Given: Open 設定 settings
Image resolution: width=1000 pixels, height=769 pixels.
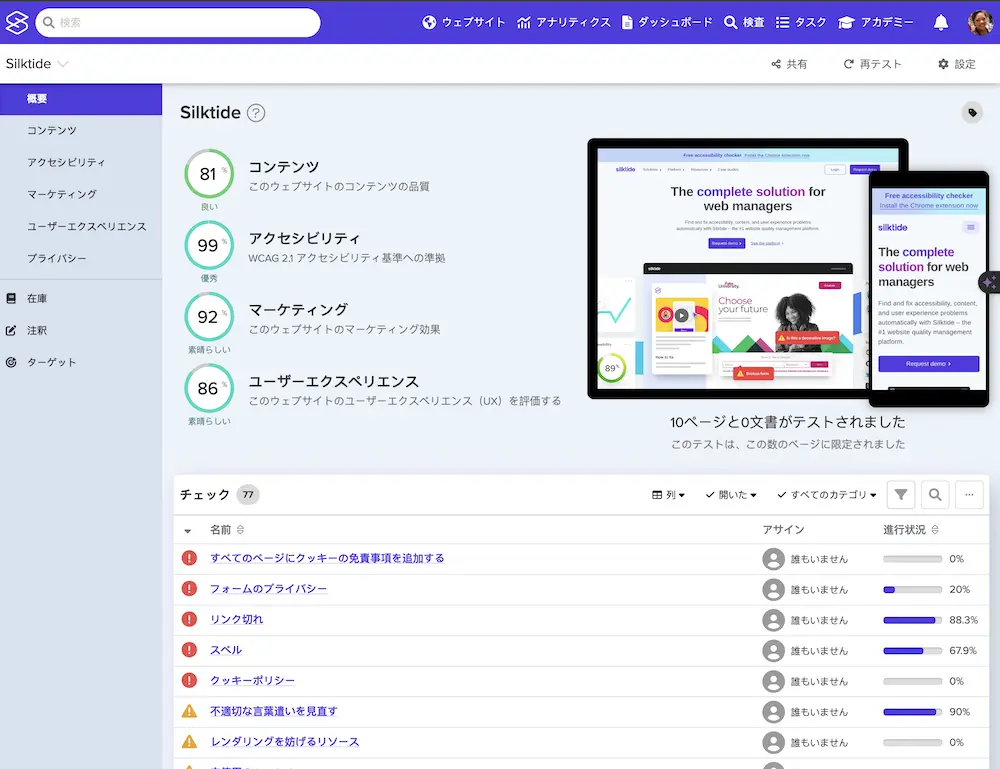Looking at the screenshot, I should pyautogui.click(x=956, y=64).
